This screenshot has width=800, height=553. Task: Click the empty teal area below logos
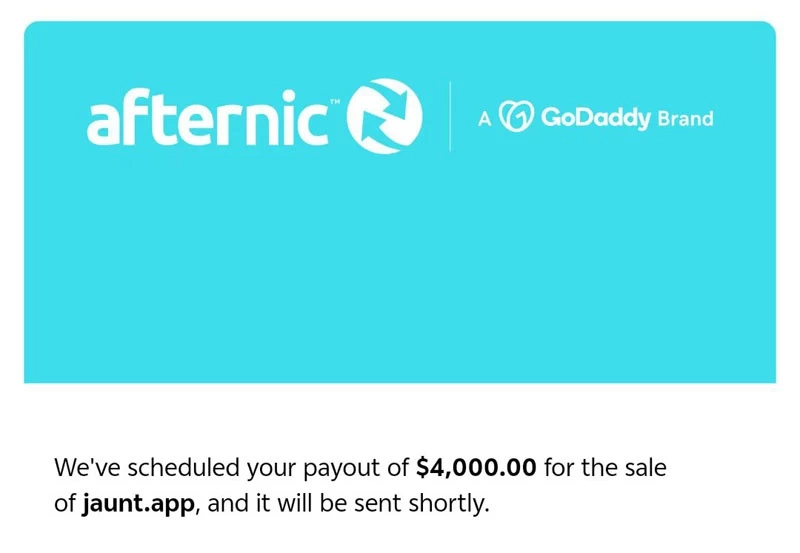point(400,270)
